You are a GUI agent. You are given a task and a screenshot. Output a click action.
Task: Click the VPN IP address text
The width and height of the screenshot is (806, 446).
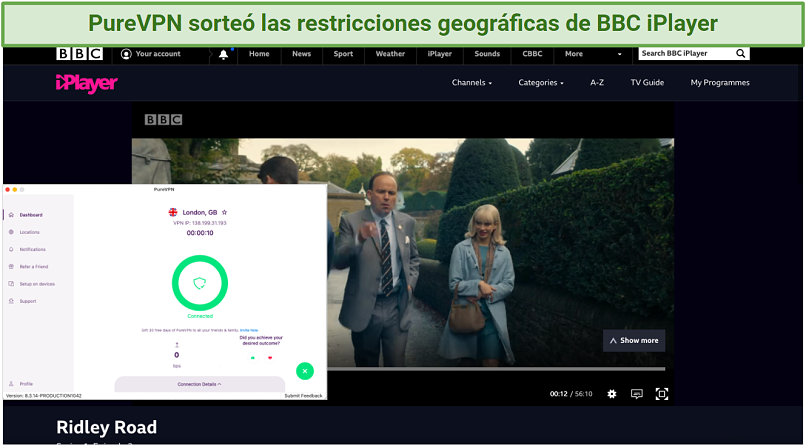200,223
